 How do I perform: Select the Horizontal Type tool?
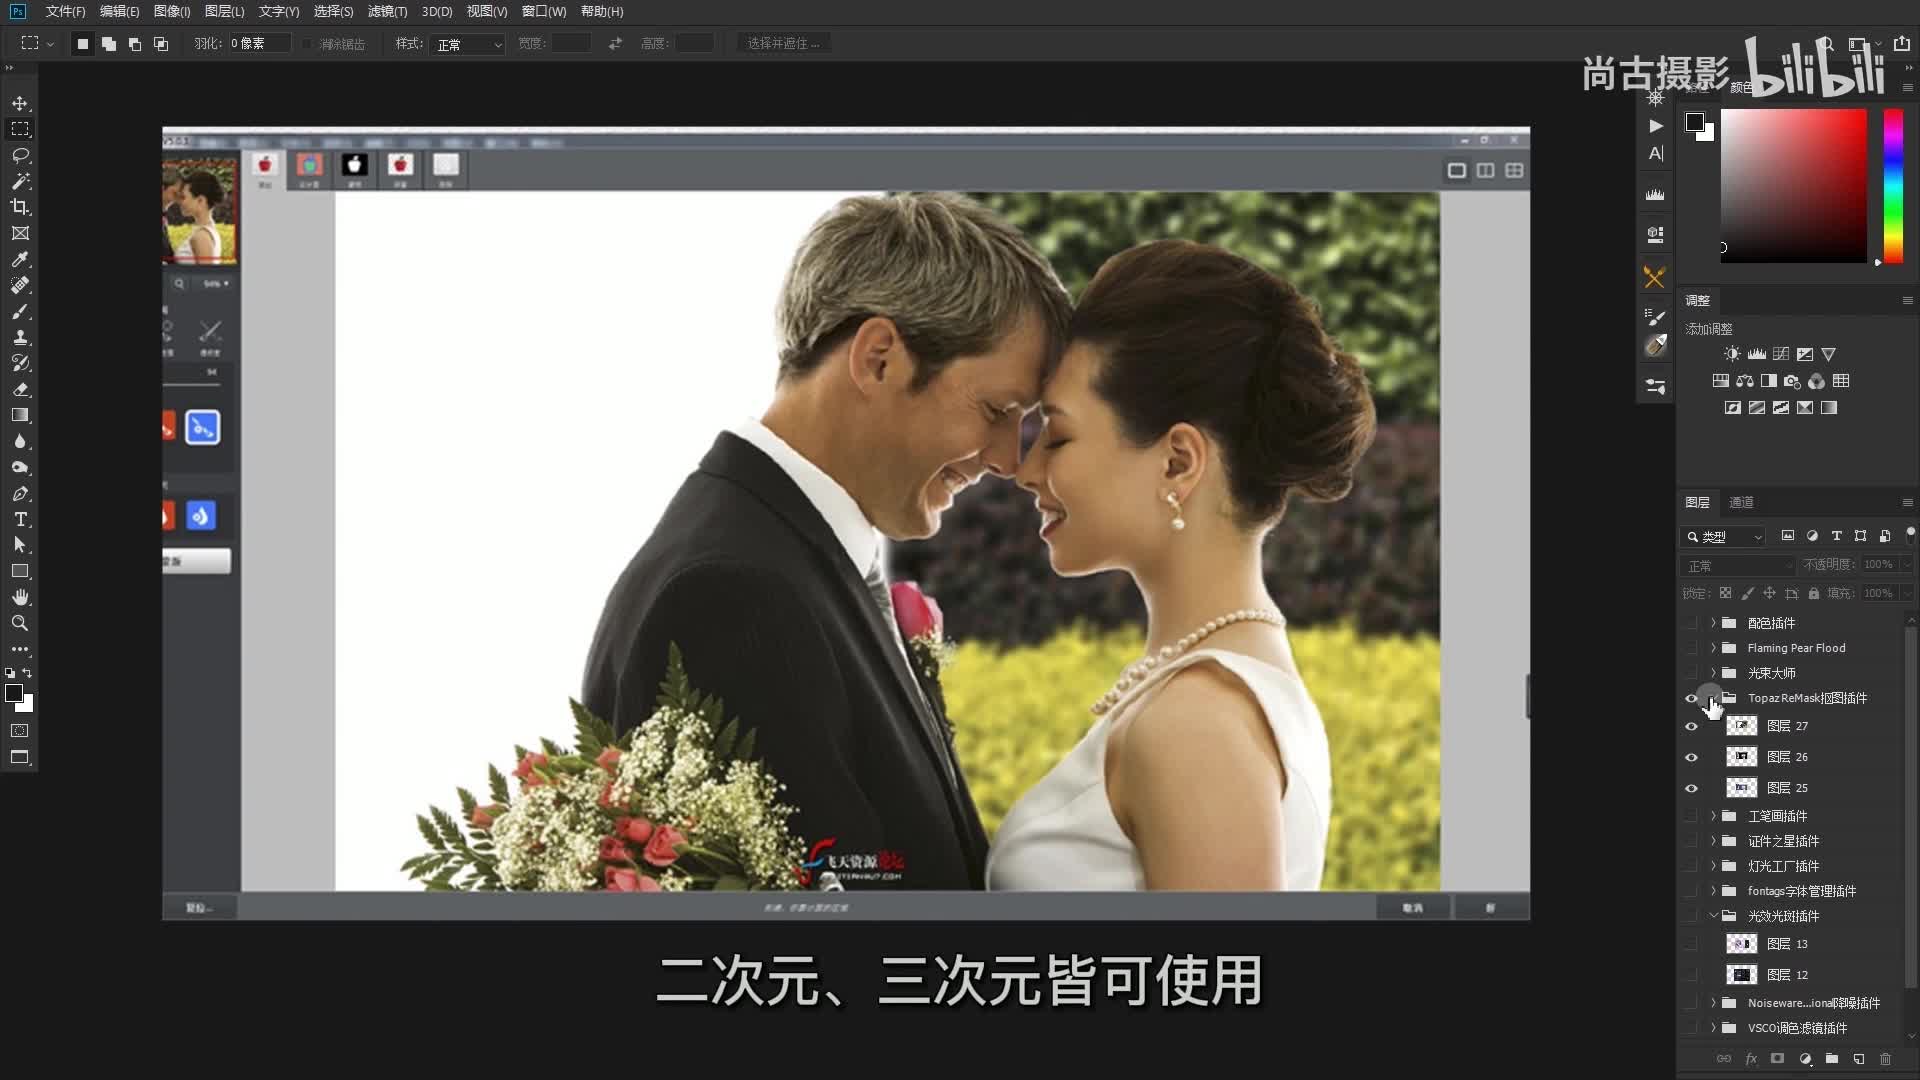click(20, 519)
